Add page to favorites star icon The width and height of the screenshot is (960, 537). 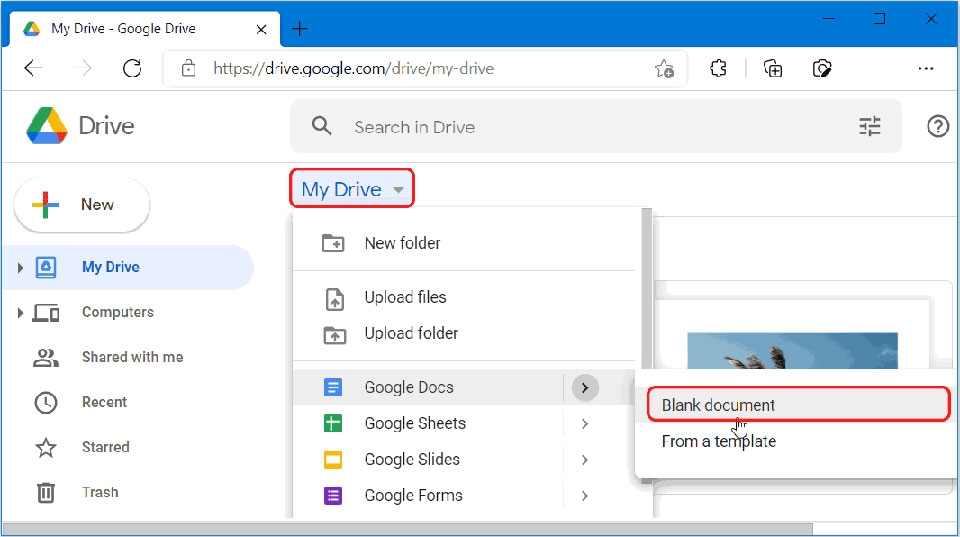[664, 69]
